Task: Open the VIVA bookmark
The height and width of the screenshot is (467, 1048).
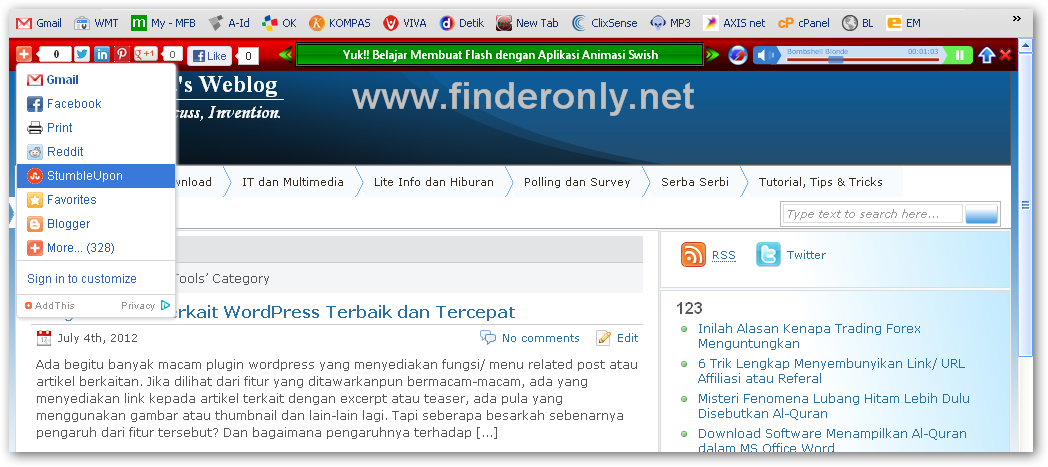Action: (x=405, y=23)
